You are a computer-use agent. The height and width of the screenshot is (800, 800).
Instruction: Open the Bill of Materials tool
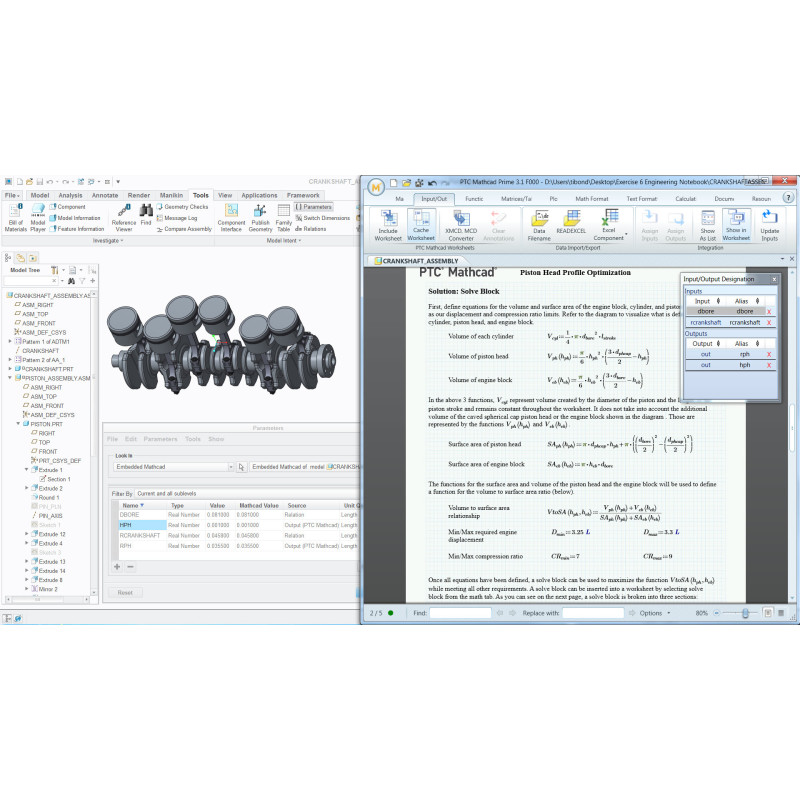point(15,221)
